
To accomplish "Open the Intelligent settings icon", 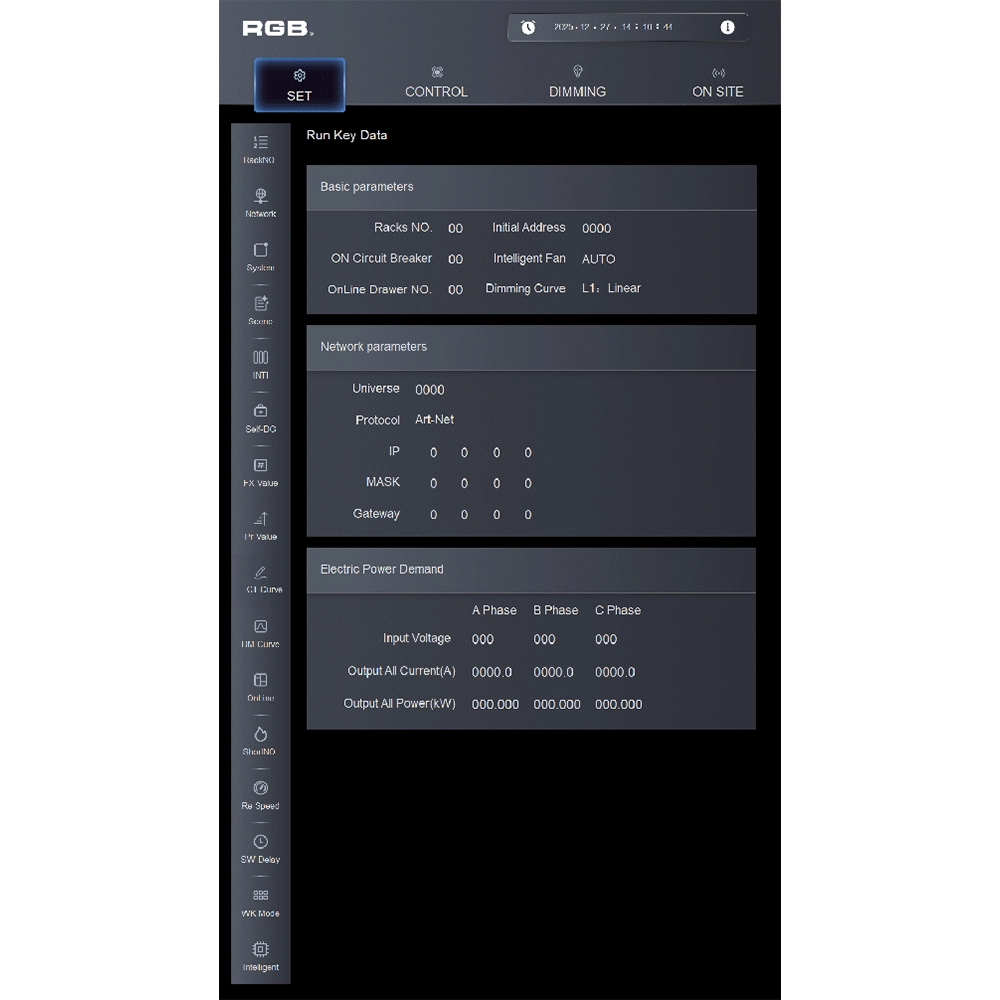I will click(x=260, y=955).
